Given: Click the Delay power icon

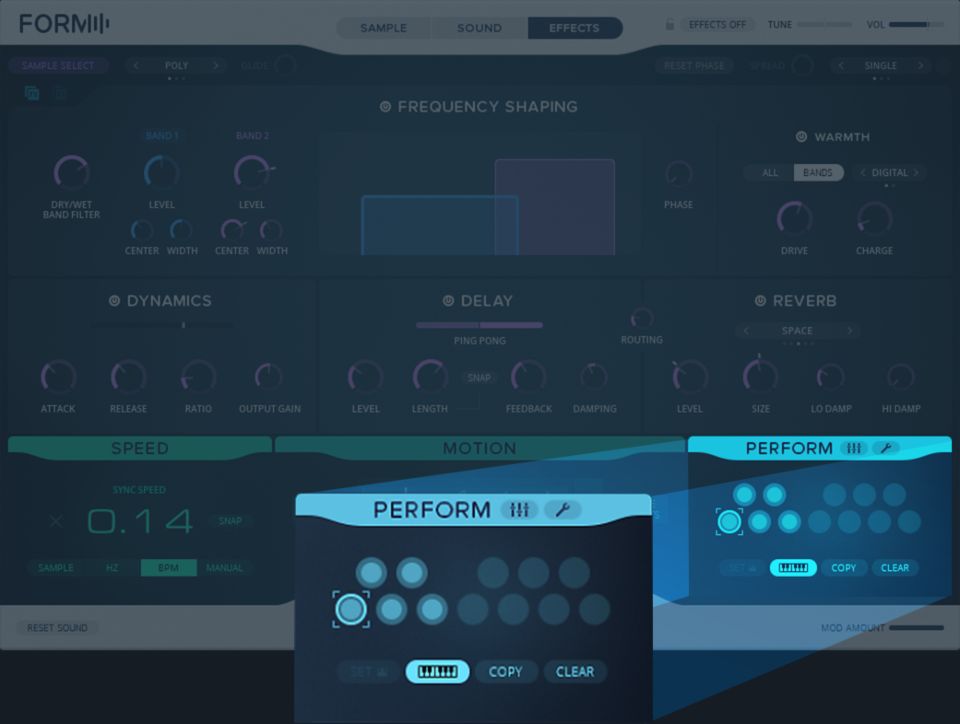Looking at the screenshot, I should tap(448, 301).
